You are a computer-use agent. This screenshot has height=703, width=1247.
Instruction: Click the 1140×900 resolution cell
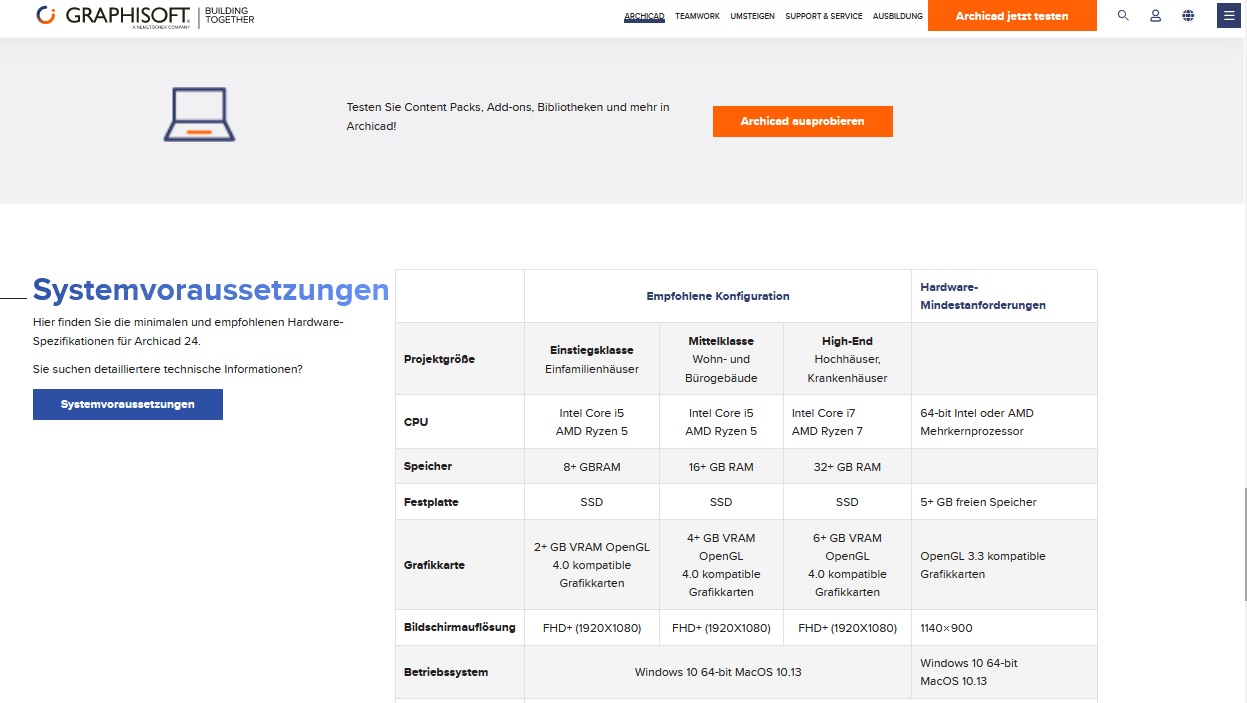[x=1004, y=628]
